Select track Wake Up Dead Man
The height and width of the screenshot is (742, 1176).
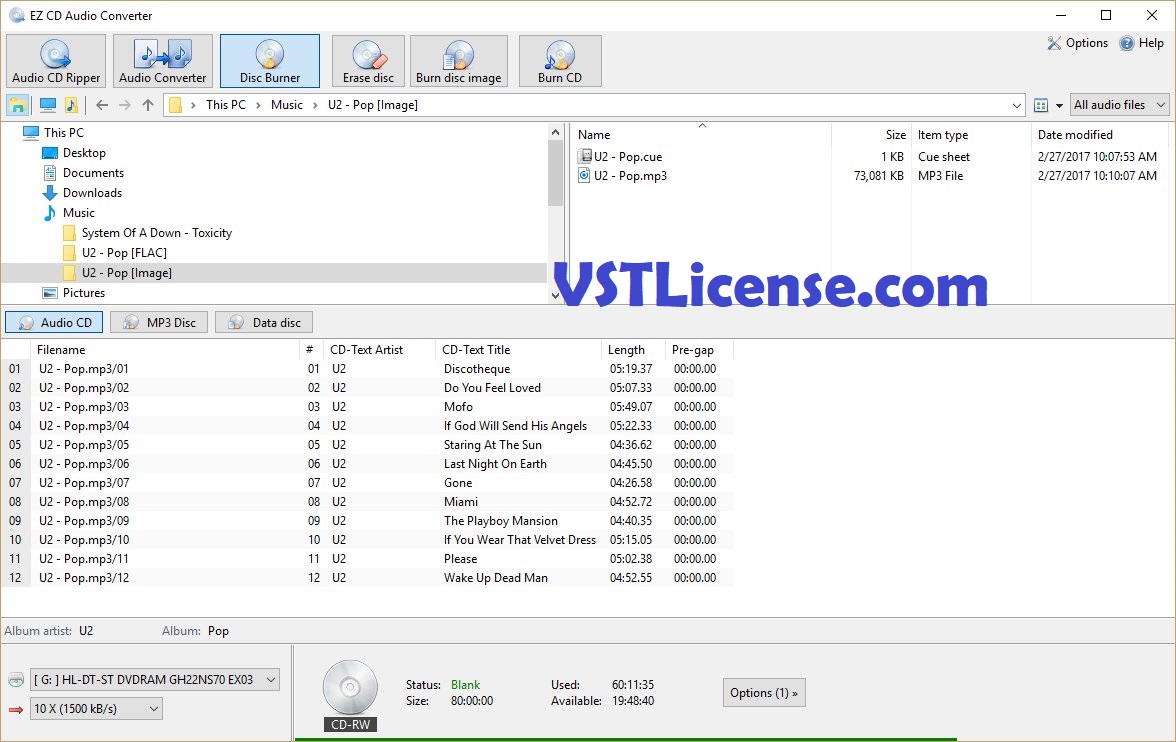496,578
